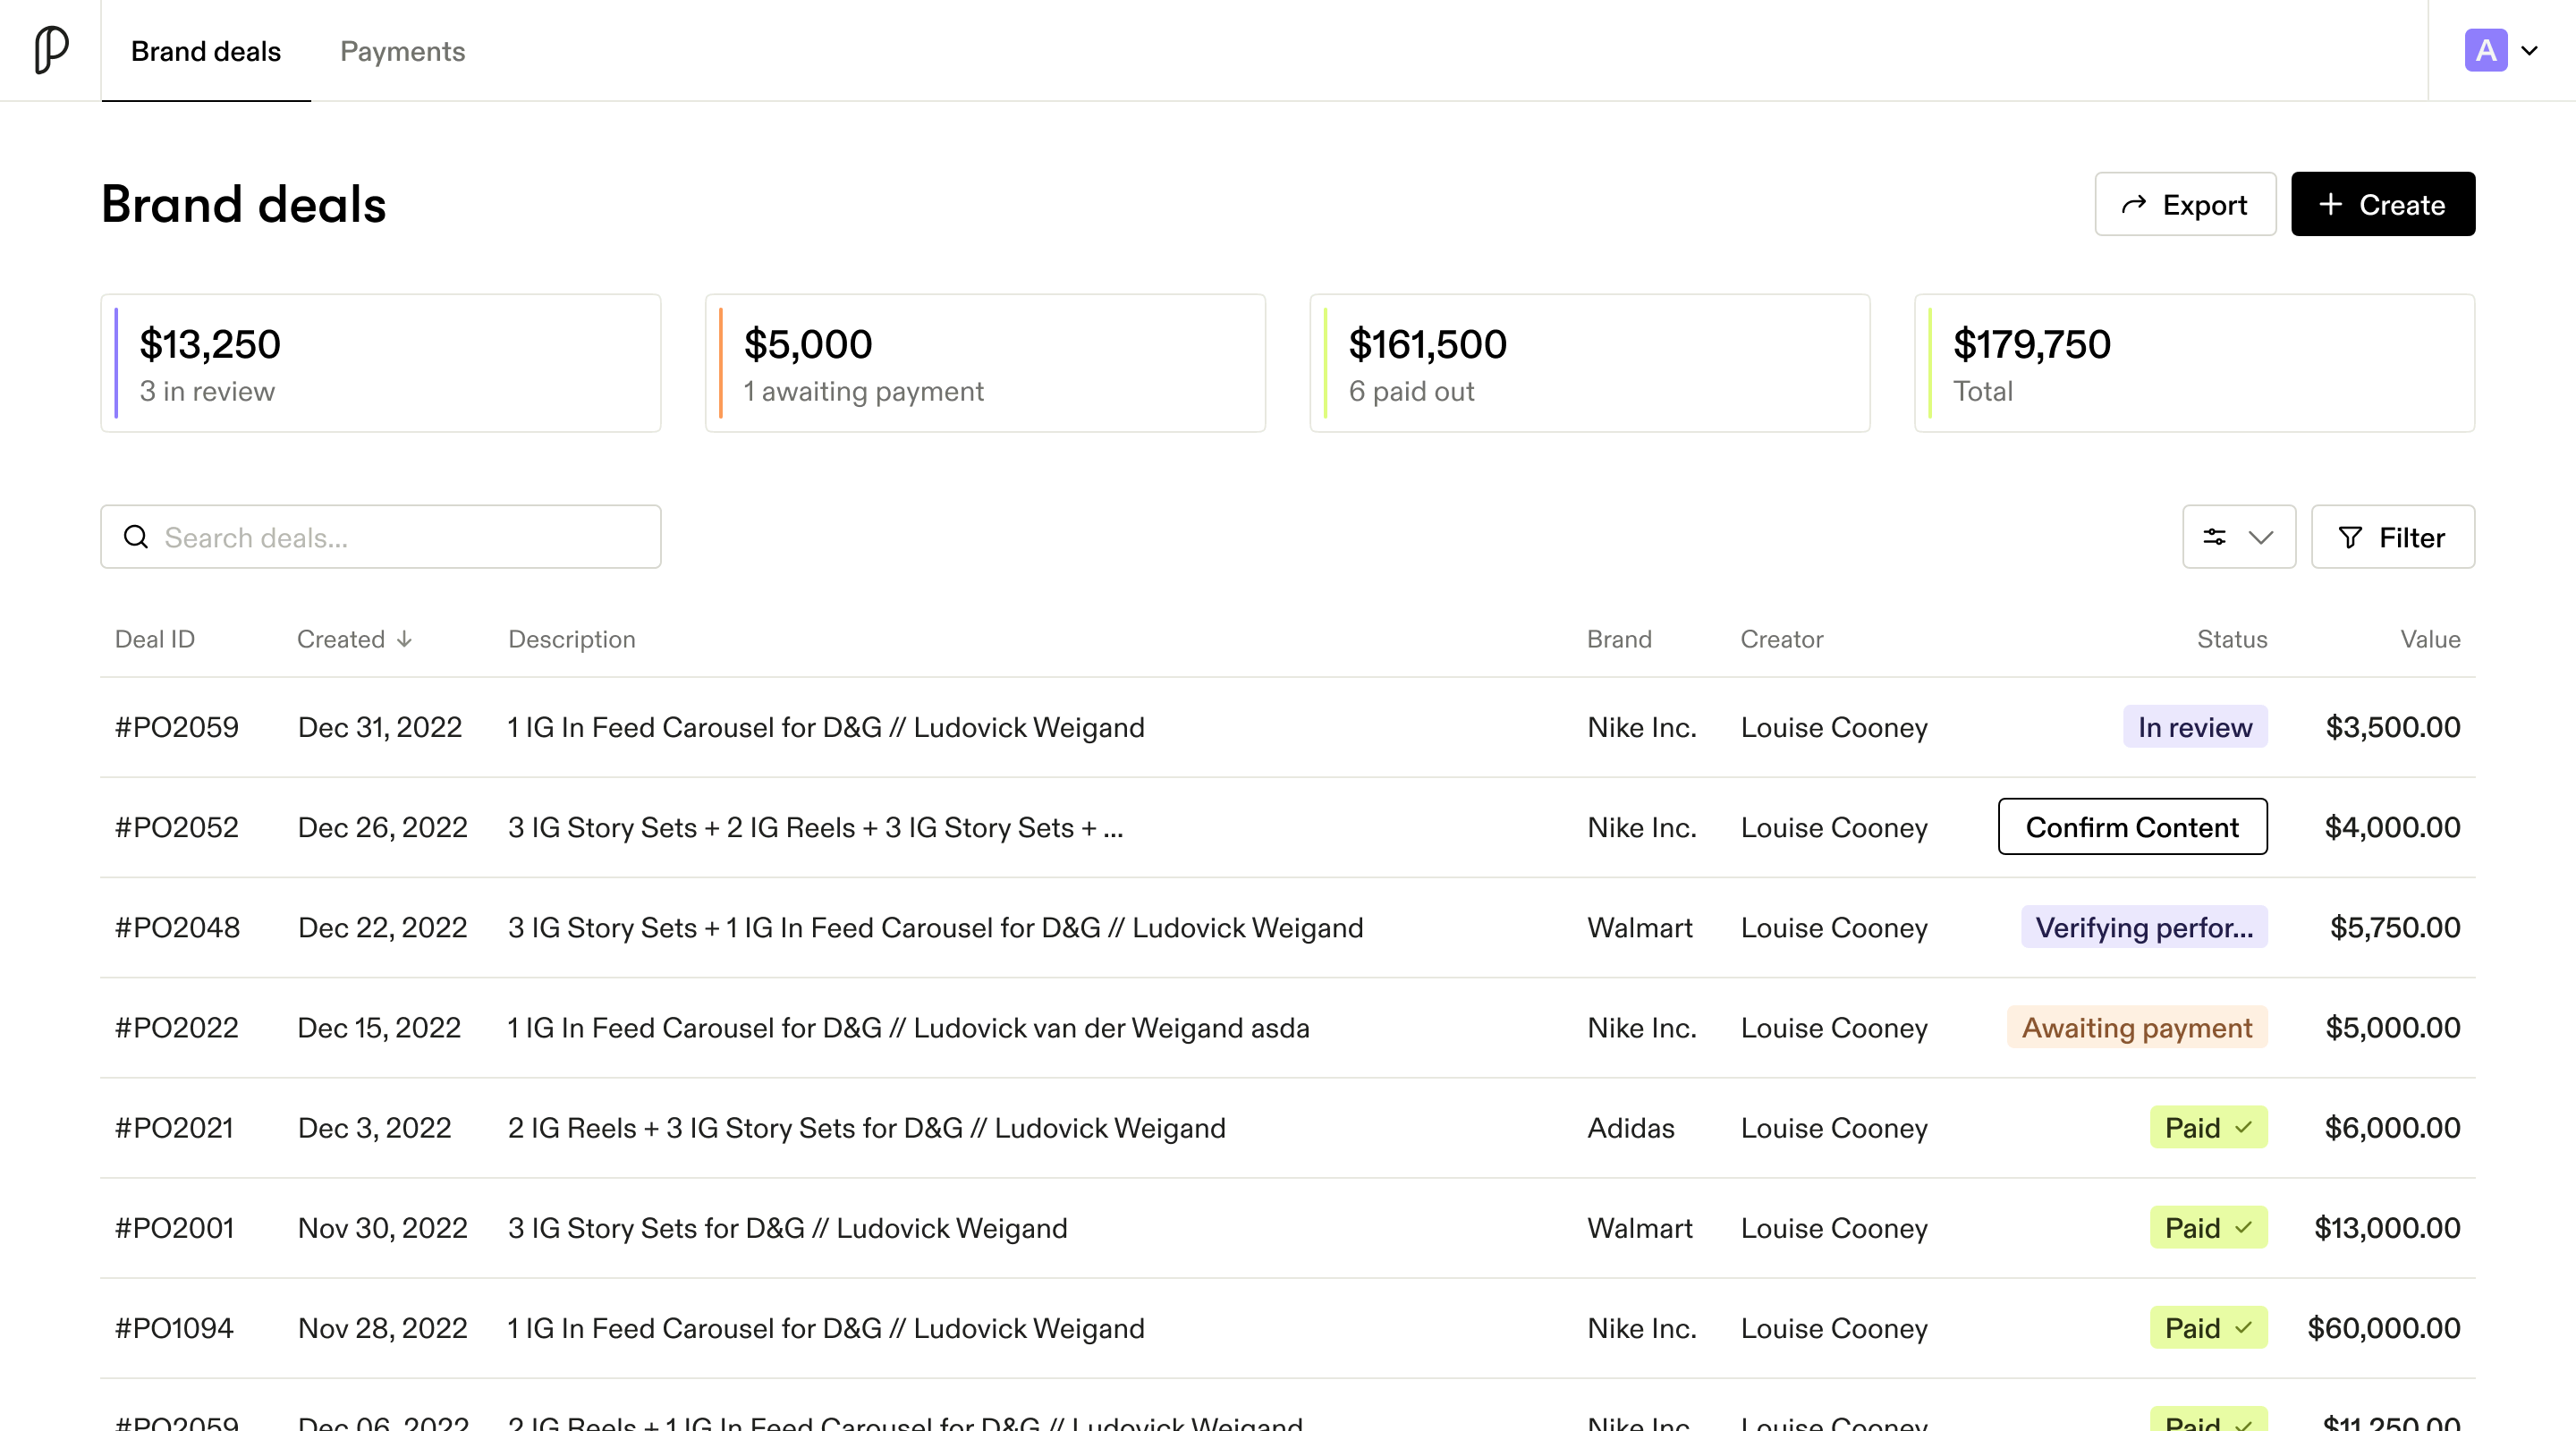Click the app logo icon
This screenshot has height=1431, width=2576.
coord(50,50)
